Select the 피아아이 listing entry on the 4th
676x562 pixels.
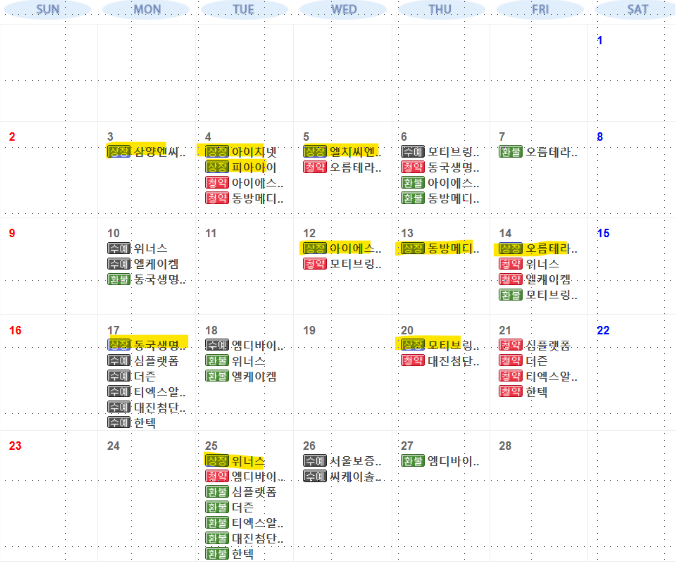coord(241,167)
